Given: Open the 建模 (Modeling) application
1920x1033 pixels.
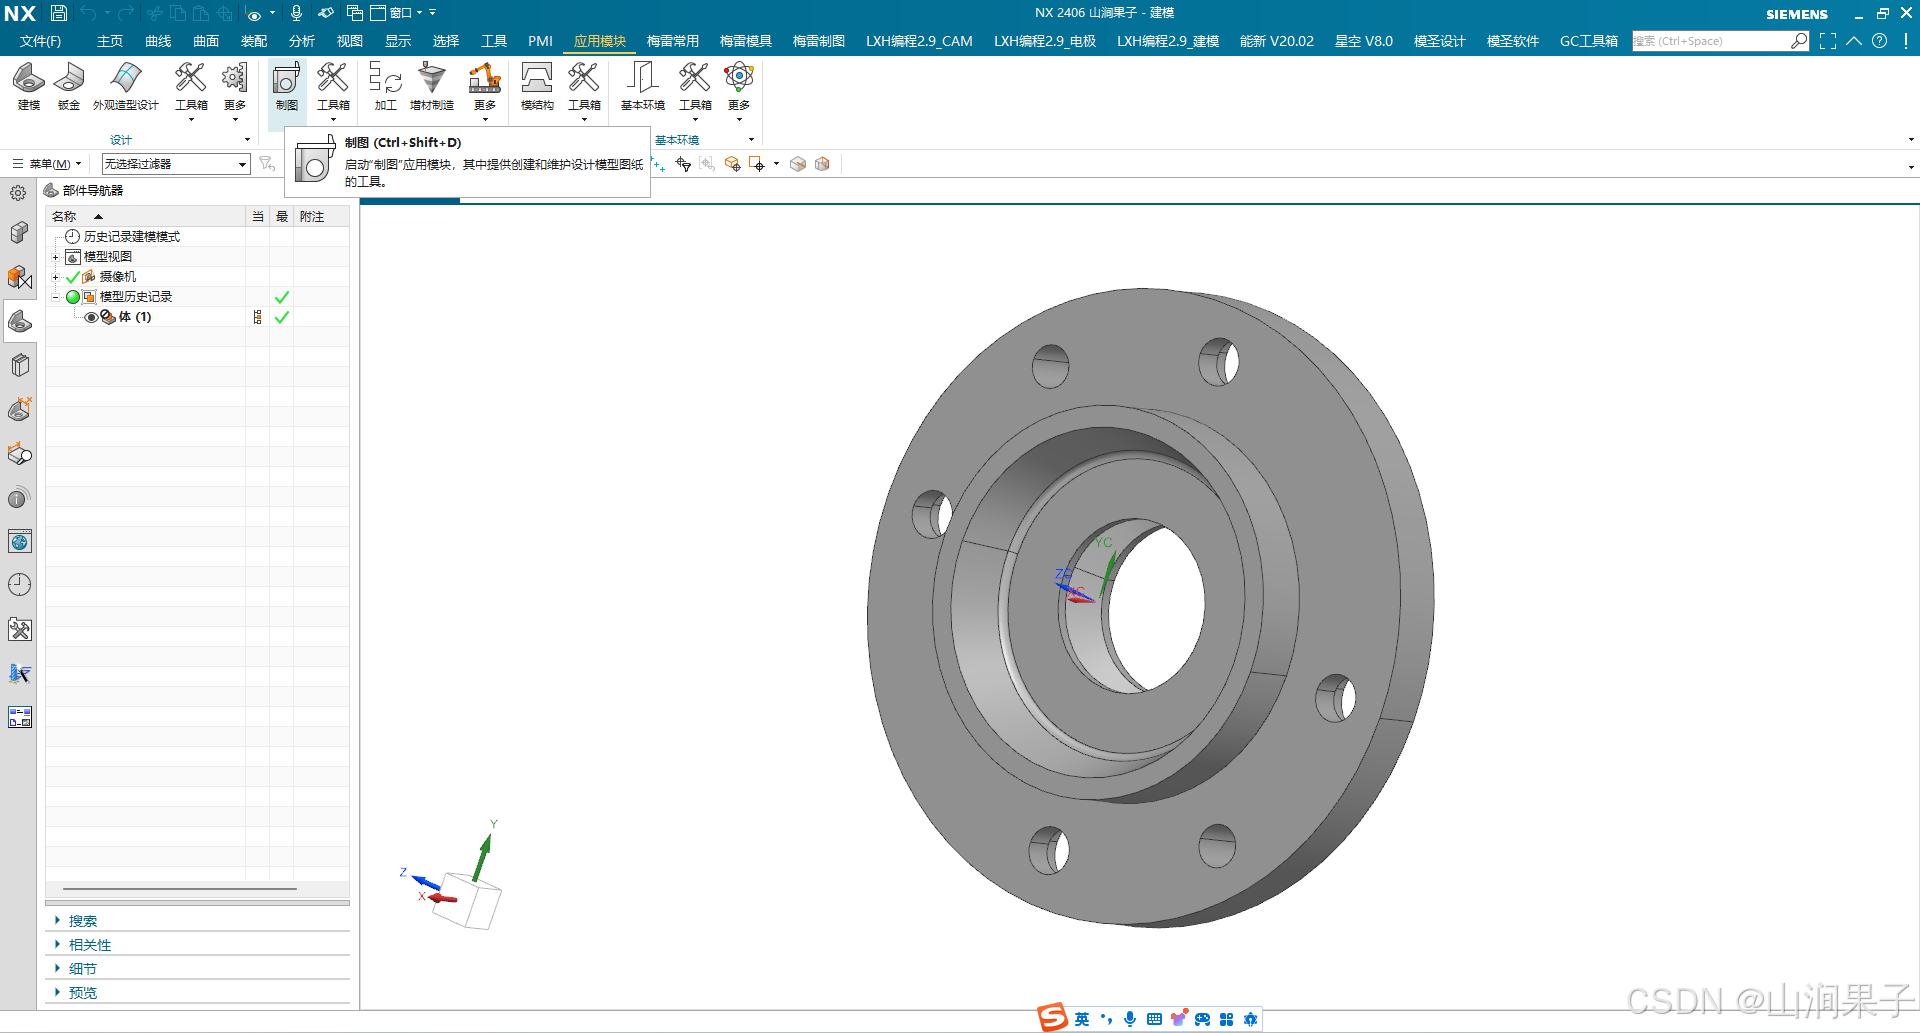Looking at the screenshot, I should pos(29,86).
